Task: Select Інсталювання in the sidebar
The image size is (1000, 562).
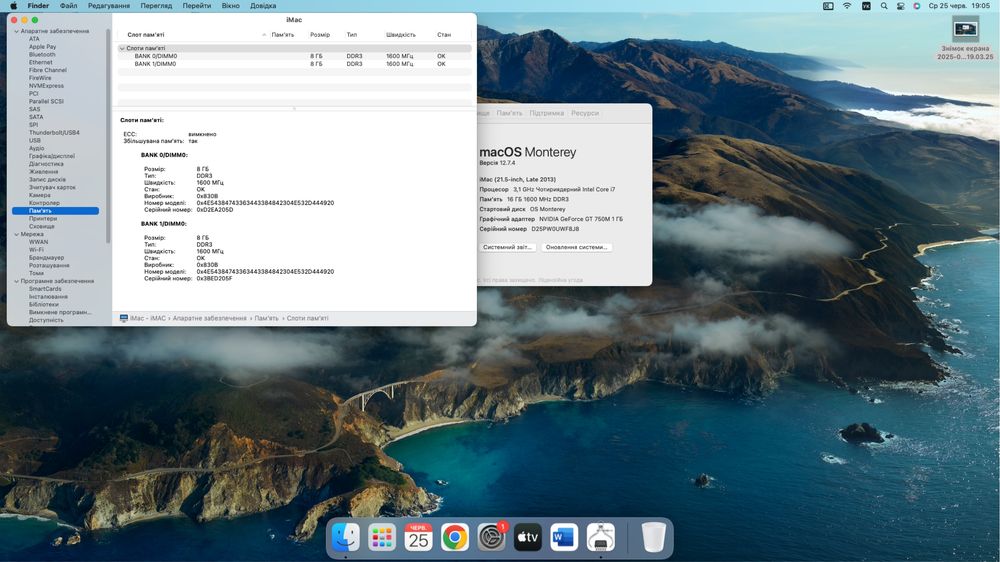Action: 48,297
